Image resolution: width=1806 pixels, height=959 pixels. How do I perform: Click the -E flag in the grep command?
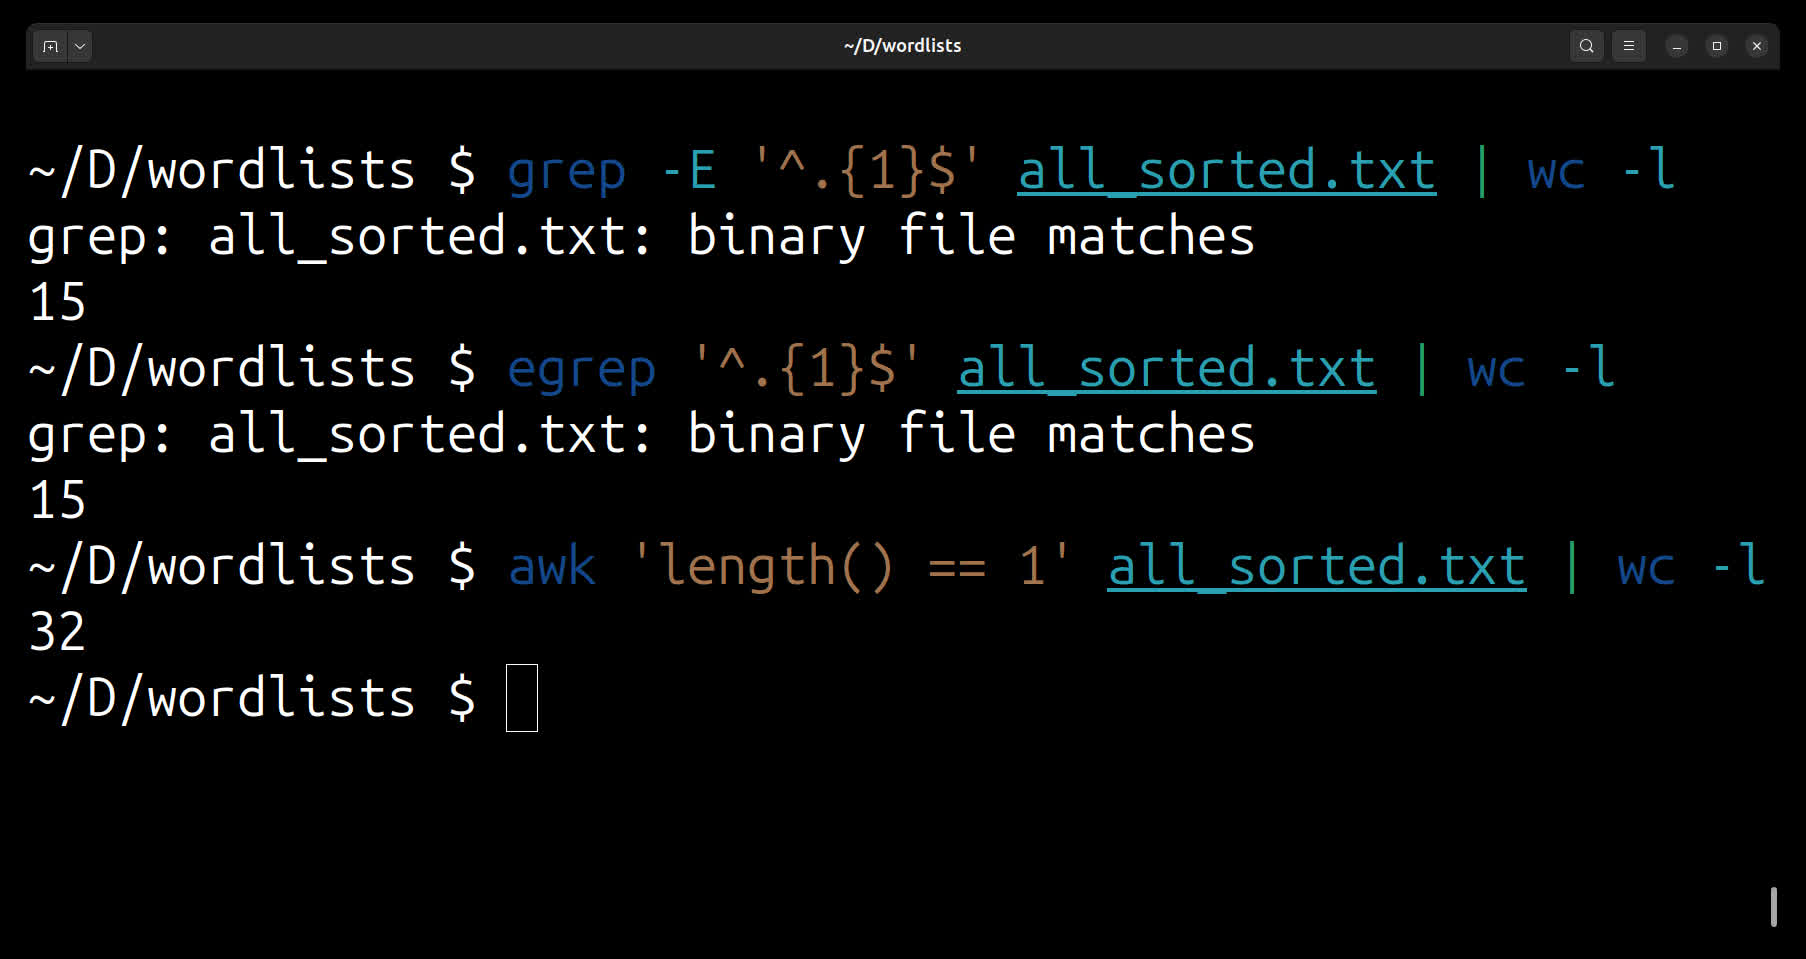click(x=690, y=170)
